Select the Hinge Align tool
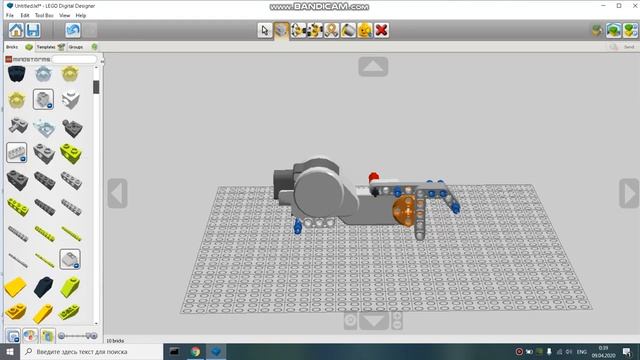 315,30
